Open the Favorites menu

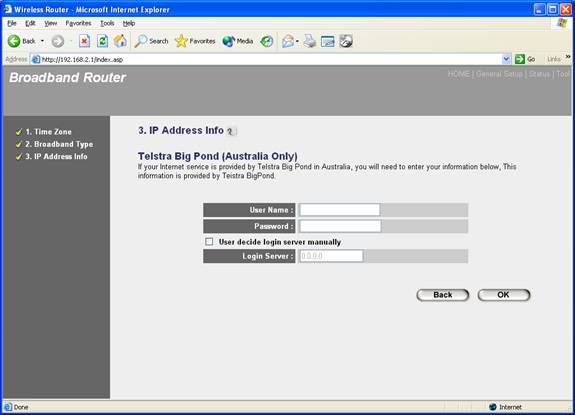[78, 23]
